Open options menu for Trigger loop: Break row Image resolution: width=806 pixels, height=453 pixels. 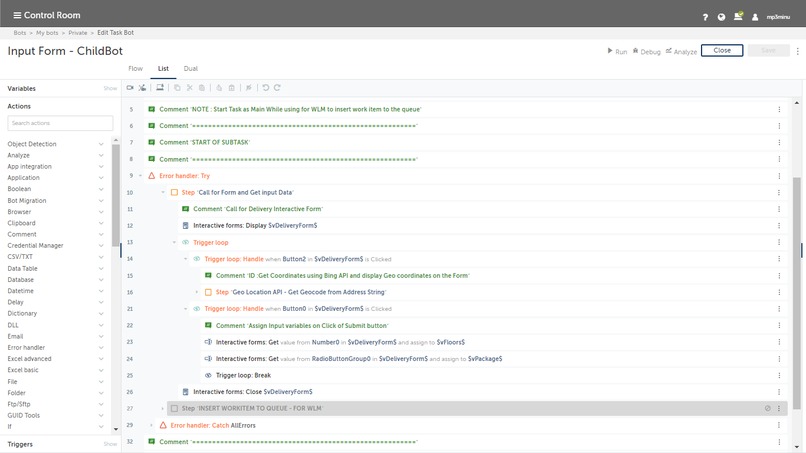[x=779, y=375]
